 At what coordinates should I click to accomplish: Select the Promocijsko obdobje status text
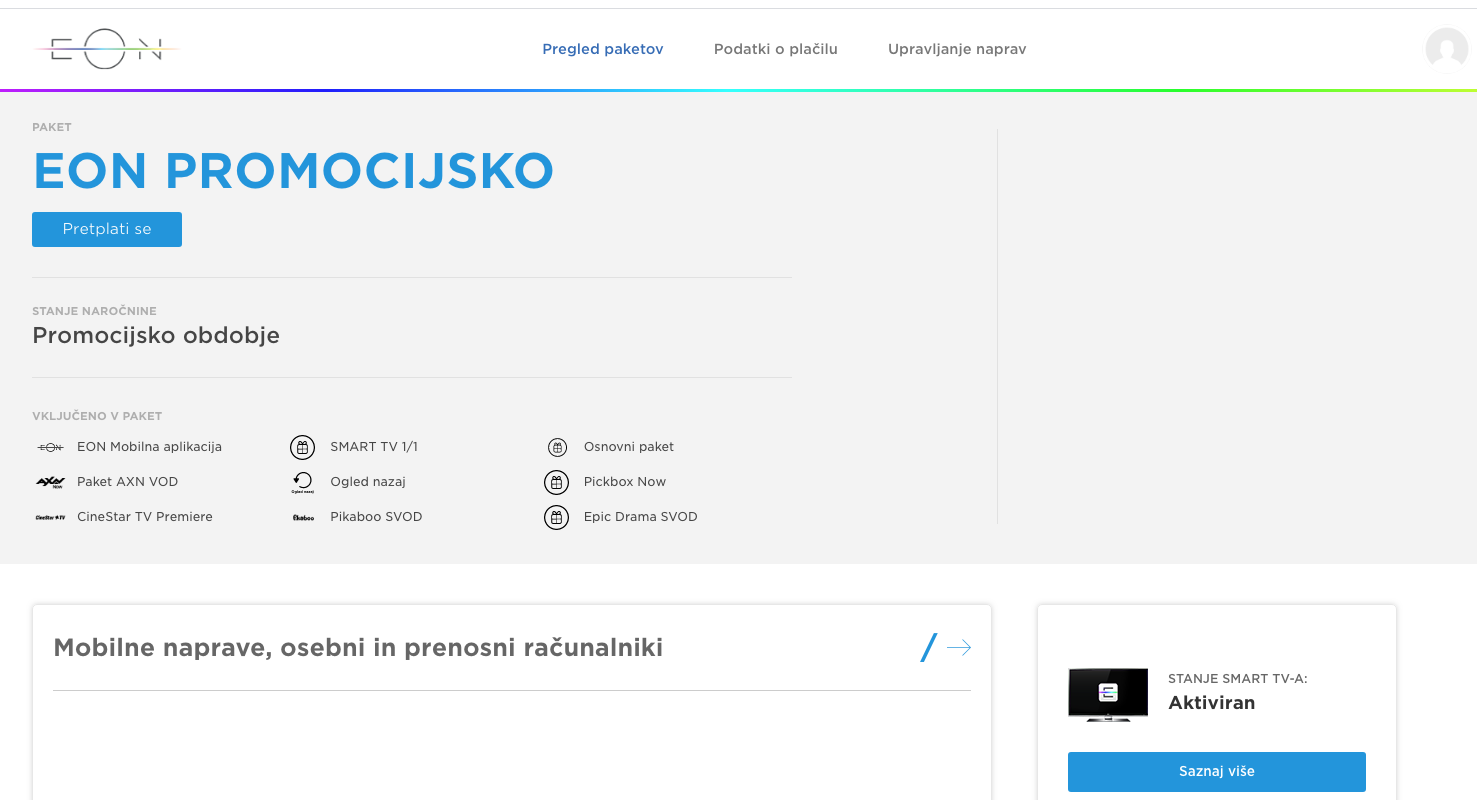click(x=156, y=335)
